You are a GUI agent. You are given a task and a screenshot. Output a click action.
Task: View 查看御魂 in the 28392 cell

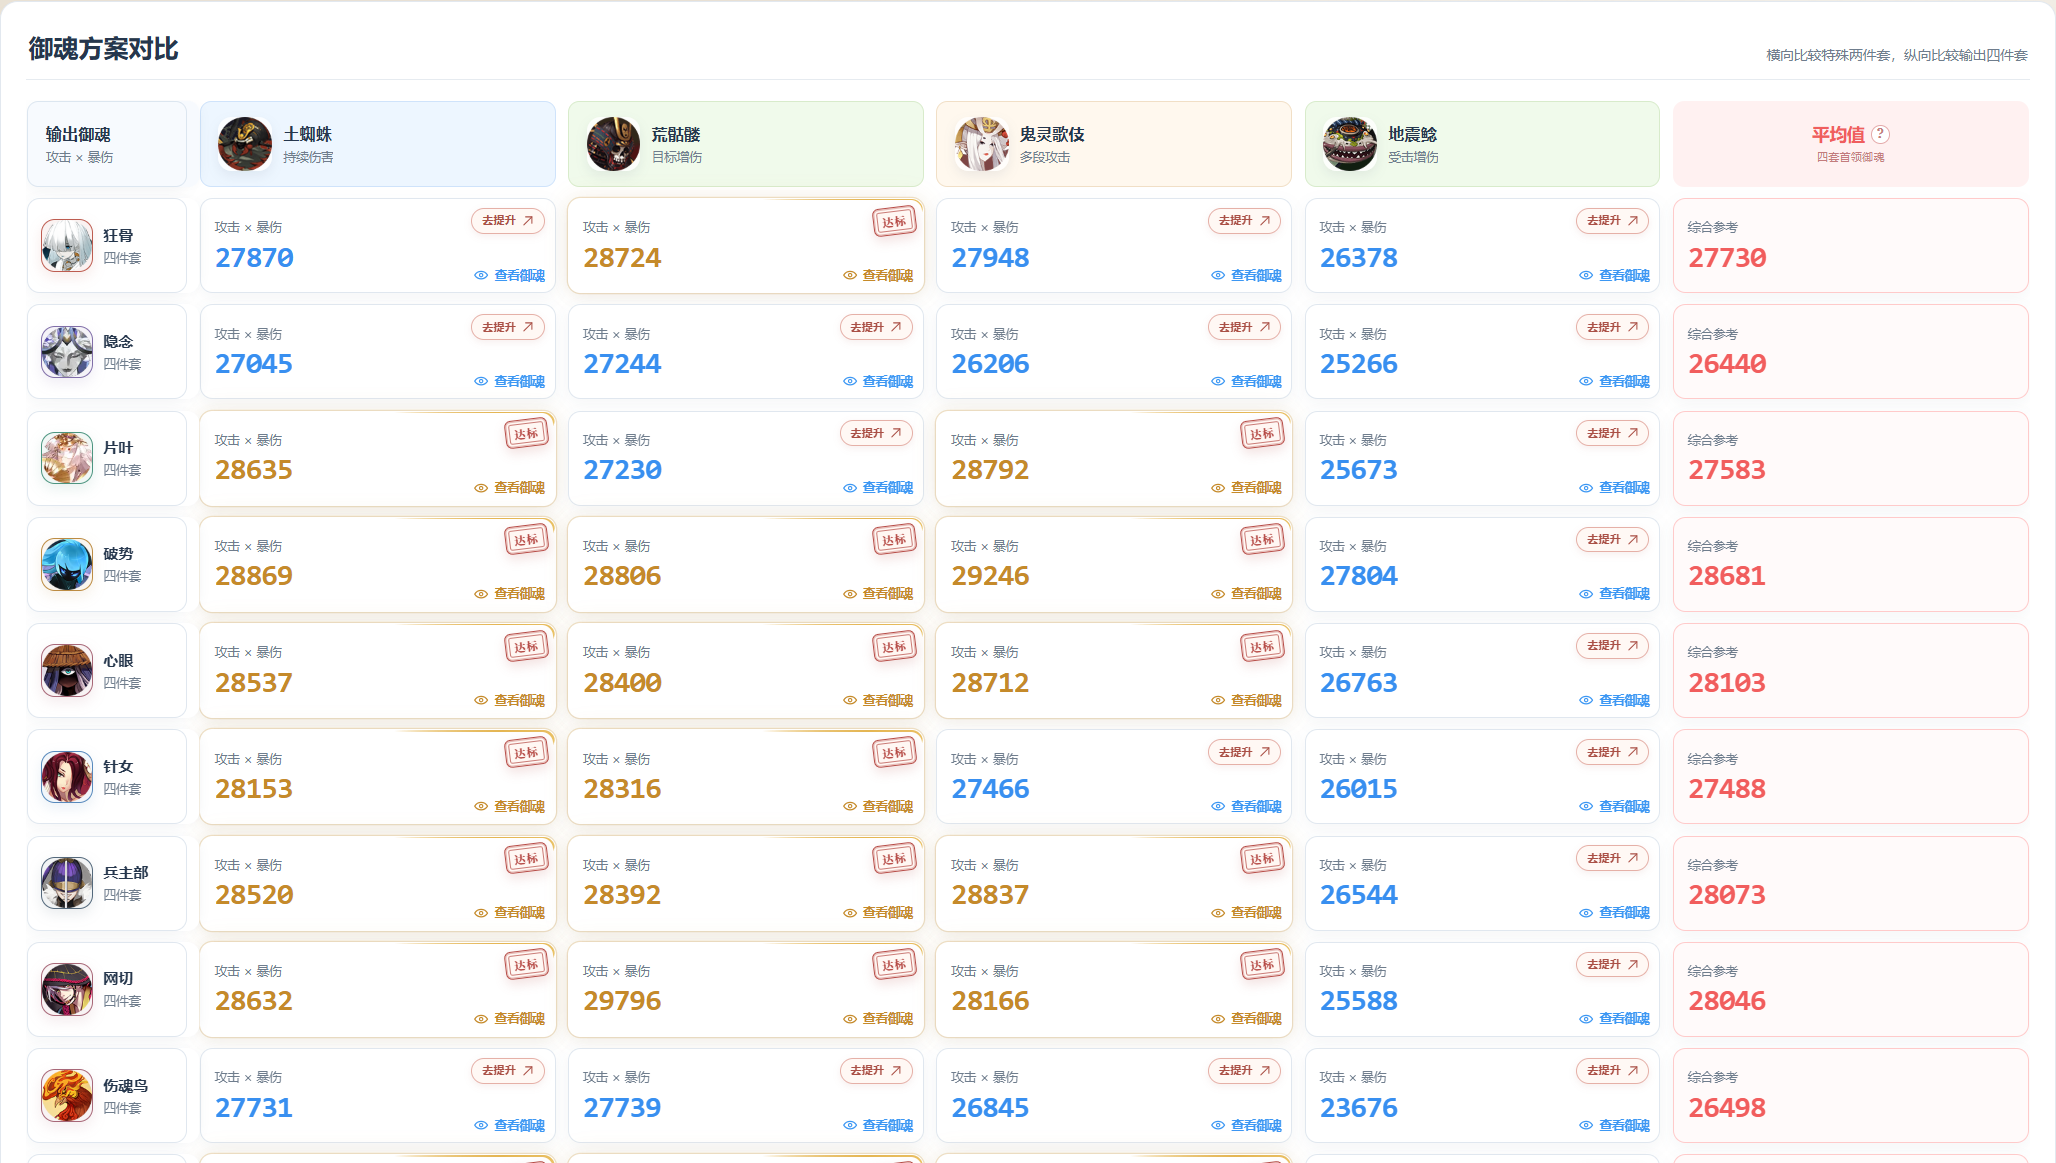coord(878,913)
